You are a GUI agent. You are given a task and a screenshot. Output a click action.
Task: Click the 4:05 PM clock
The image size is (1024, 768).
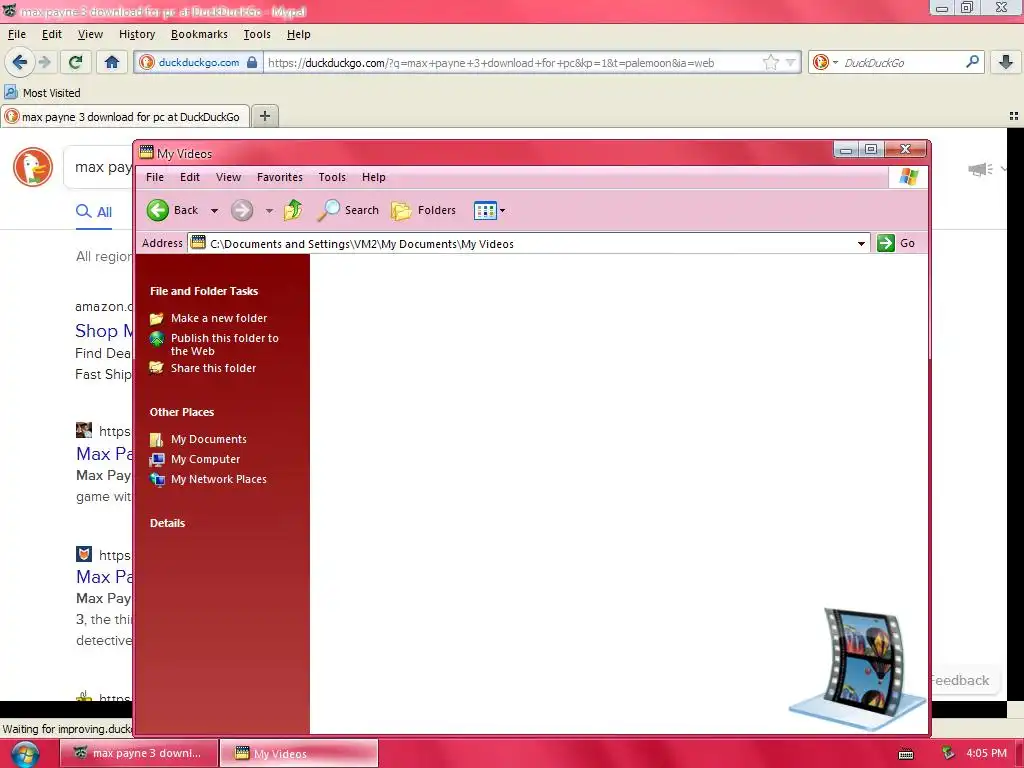pyautogui.click(x=986, y=753)
